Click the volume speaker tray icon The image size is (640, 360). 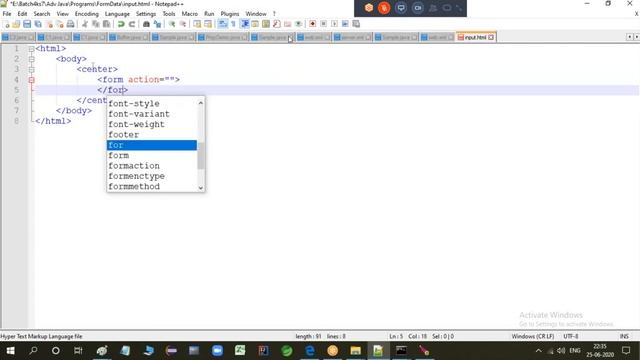click(x=561, y=351)
